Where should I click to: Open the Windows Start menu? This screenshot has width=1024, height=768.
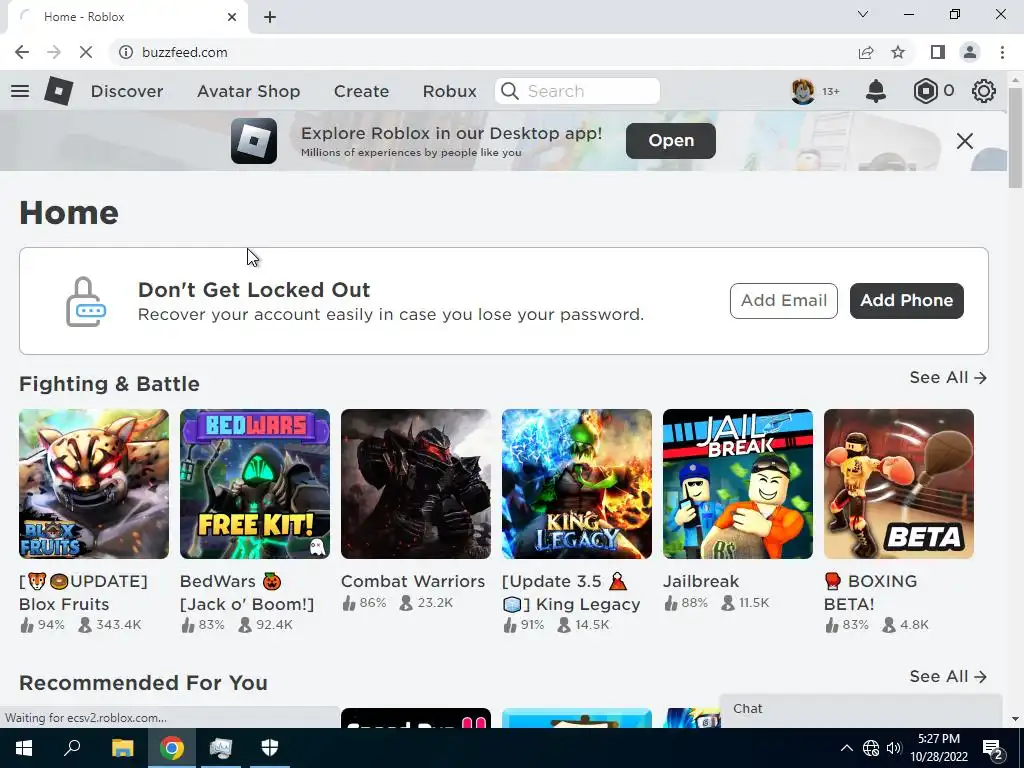tap(24, 748)
